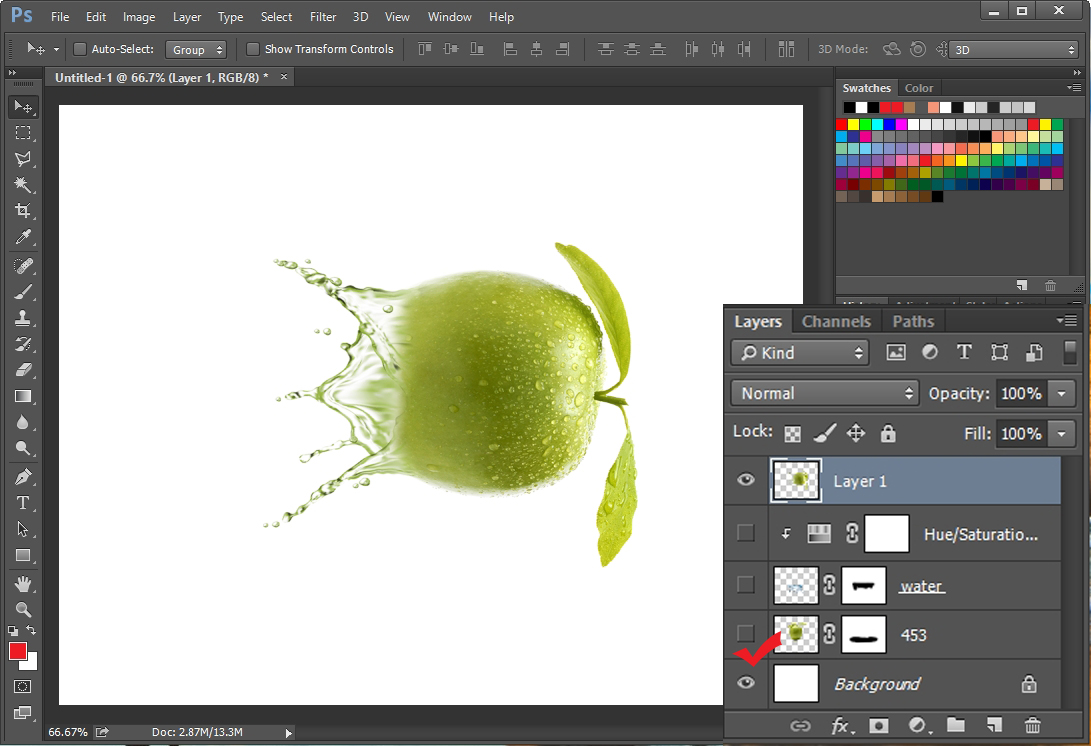Filter layers by adjustment type
Screen dimensions: 1091x746
coord(930,352)
